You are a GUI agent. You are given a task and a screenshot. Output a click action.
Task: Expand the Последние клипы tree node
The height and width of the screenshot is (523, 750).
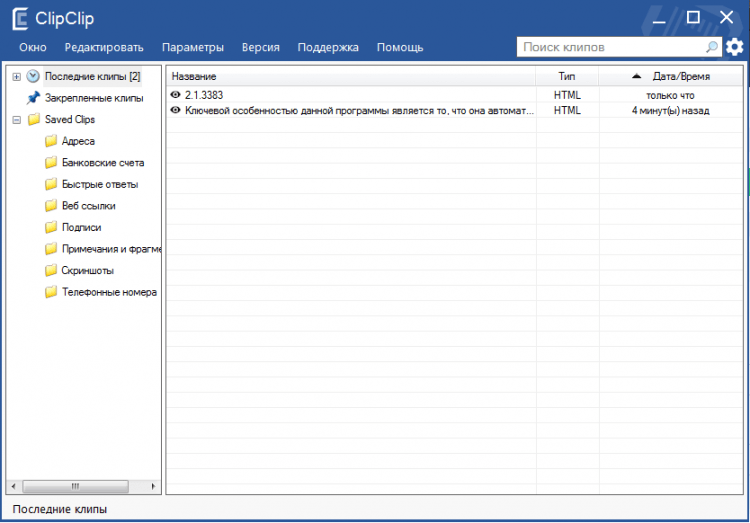pyautogui.click(x=16, y=77)
